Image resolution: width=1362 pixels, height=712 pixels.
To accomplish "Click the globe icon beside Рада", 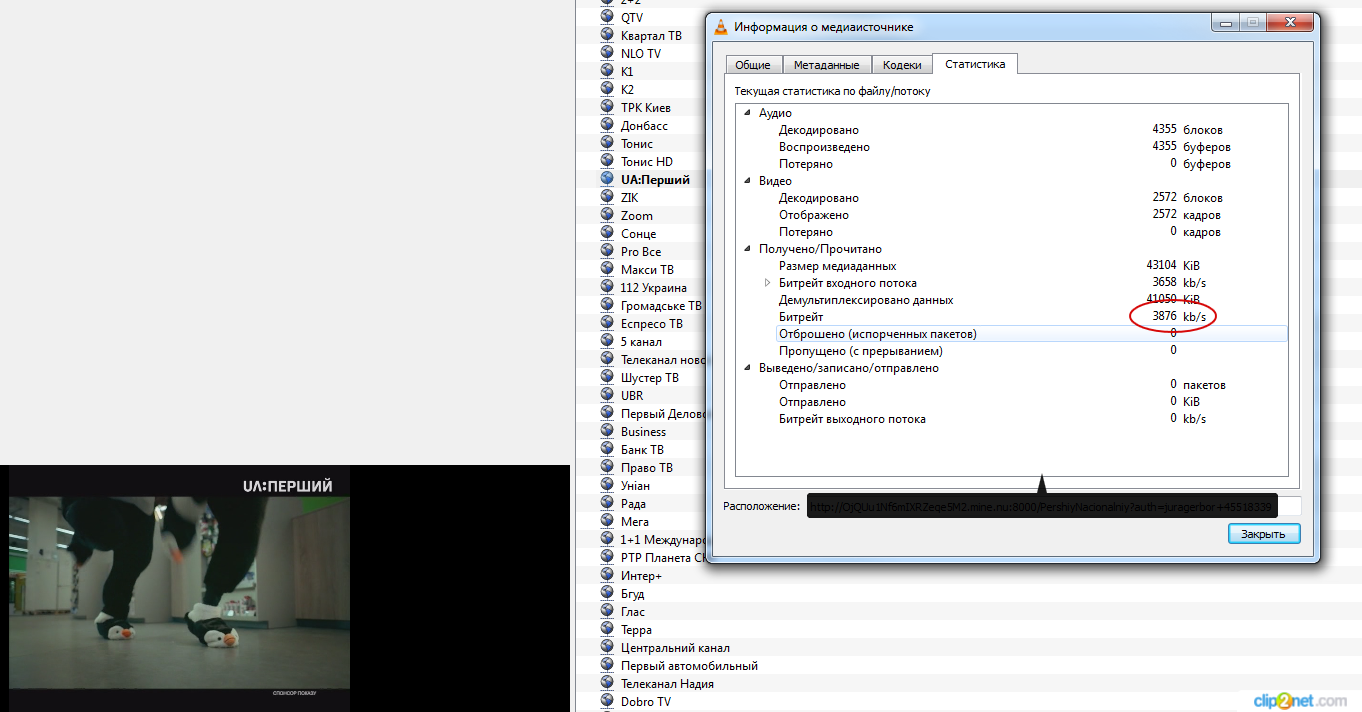I will point(607,503).
